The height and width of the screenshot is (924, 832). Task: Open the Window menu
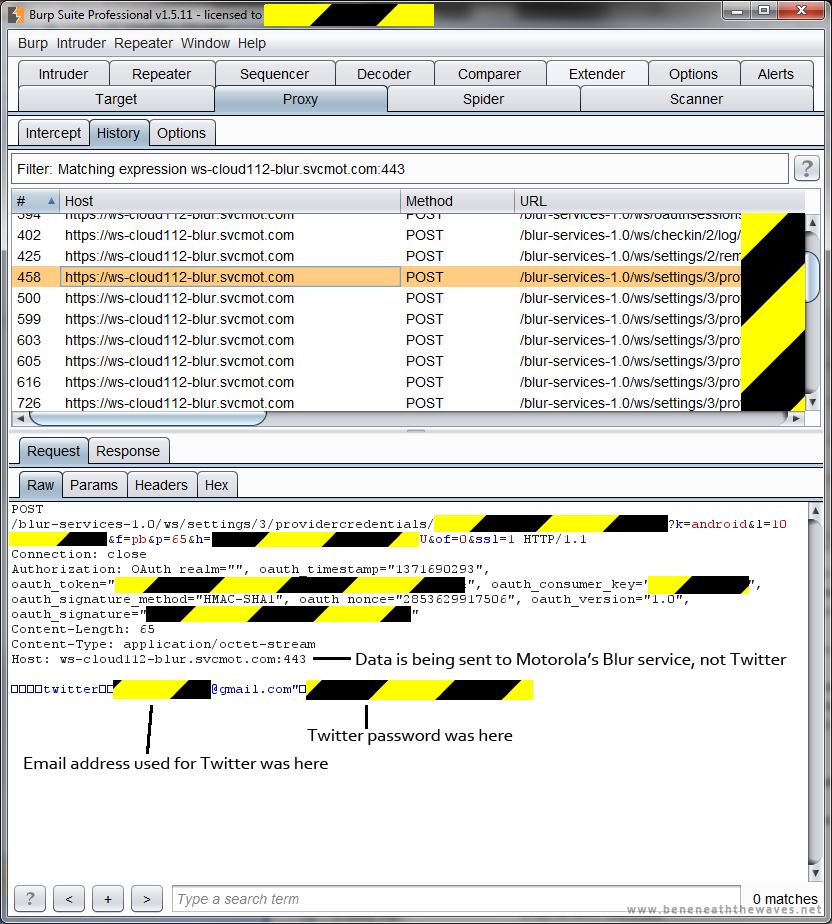(x=205, y=43)
